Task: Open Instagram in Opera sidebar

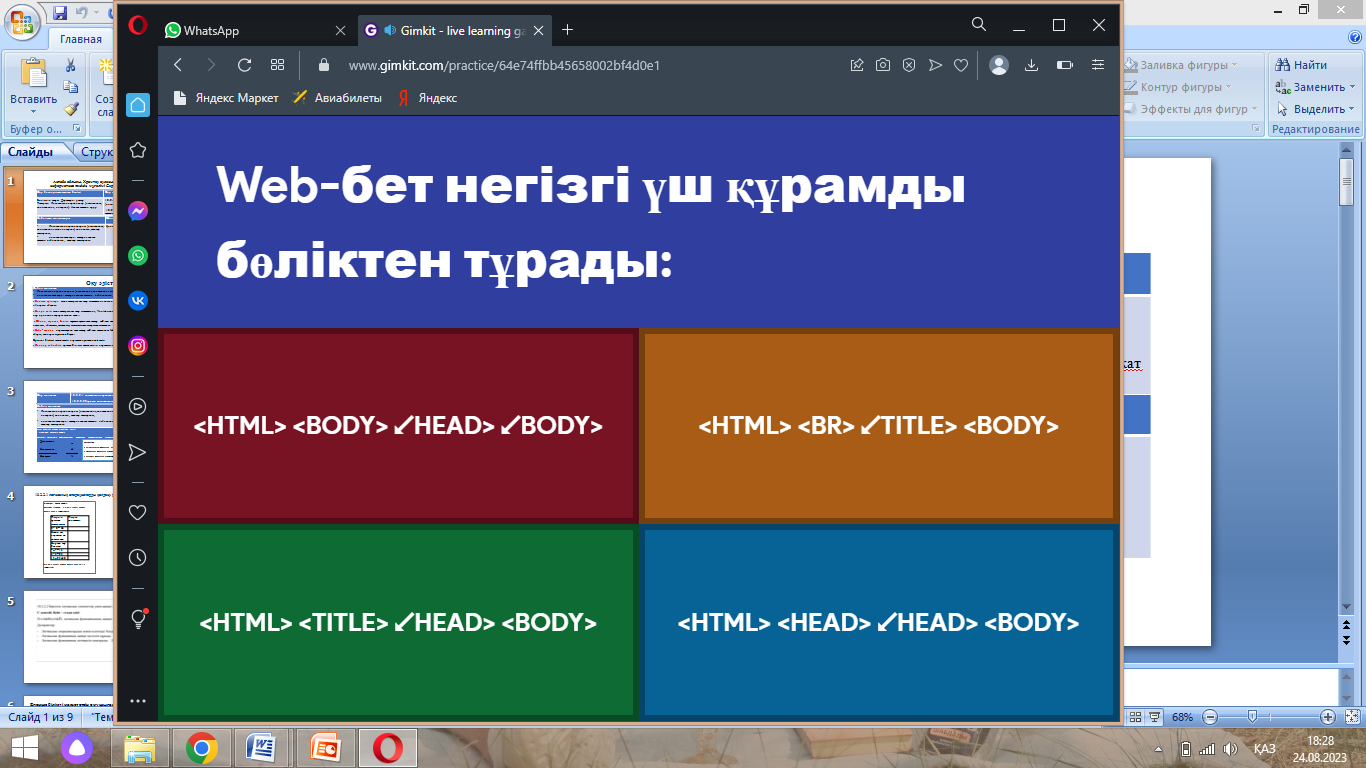Action: (x=138, y=345)
